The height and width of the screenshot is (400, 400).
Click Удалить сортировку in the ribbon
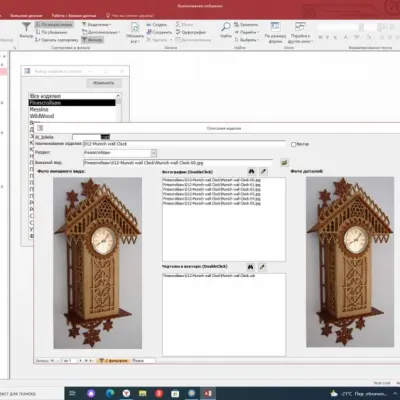pos(57,40)
